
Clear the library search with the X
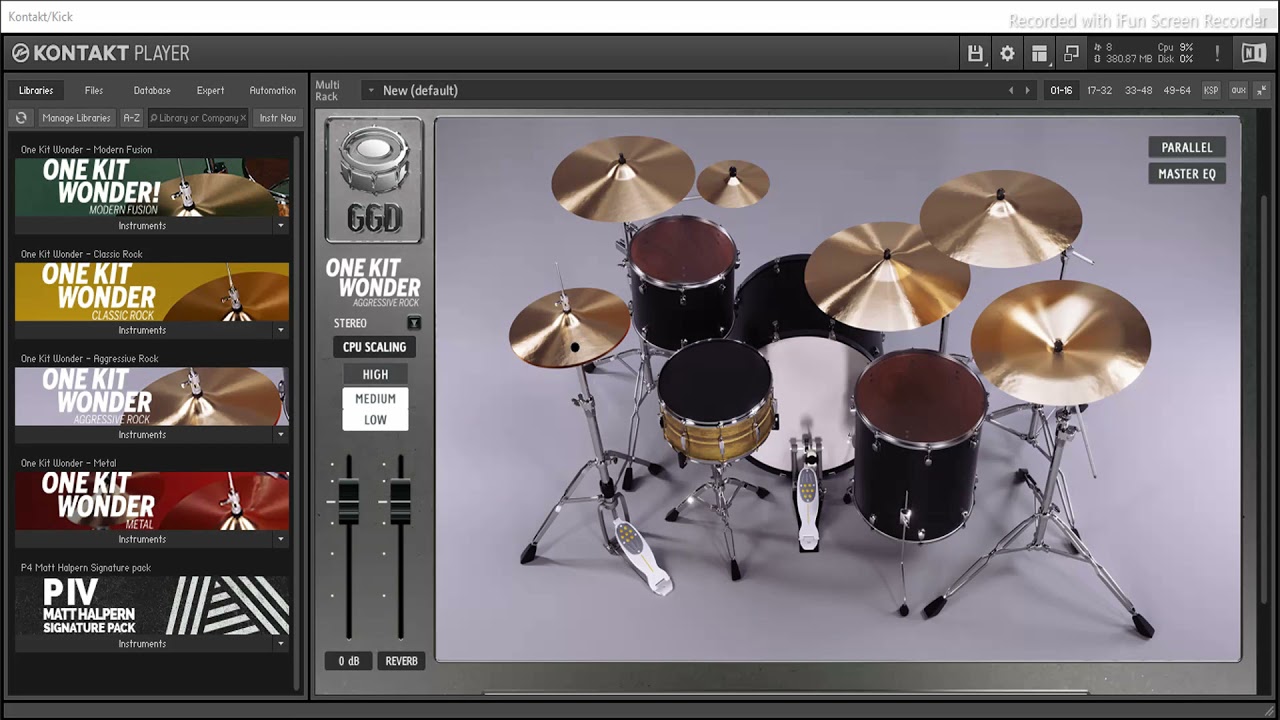click(243, 118)
